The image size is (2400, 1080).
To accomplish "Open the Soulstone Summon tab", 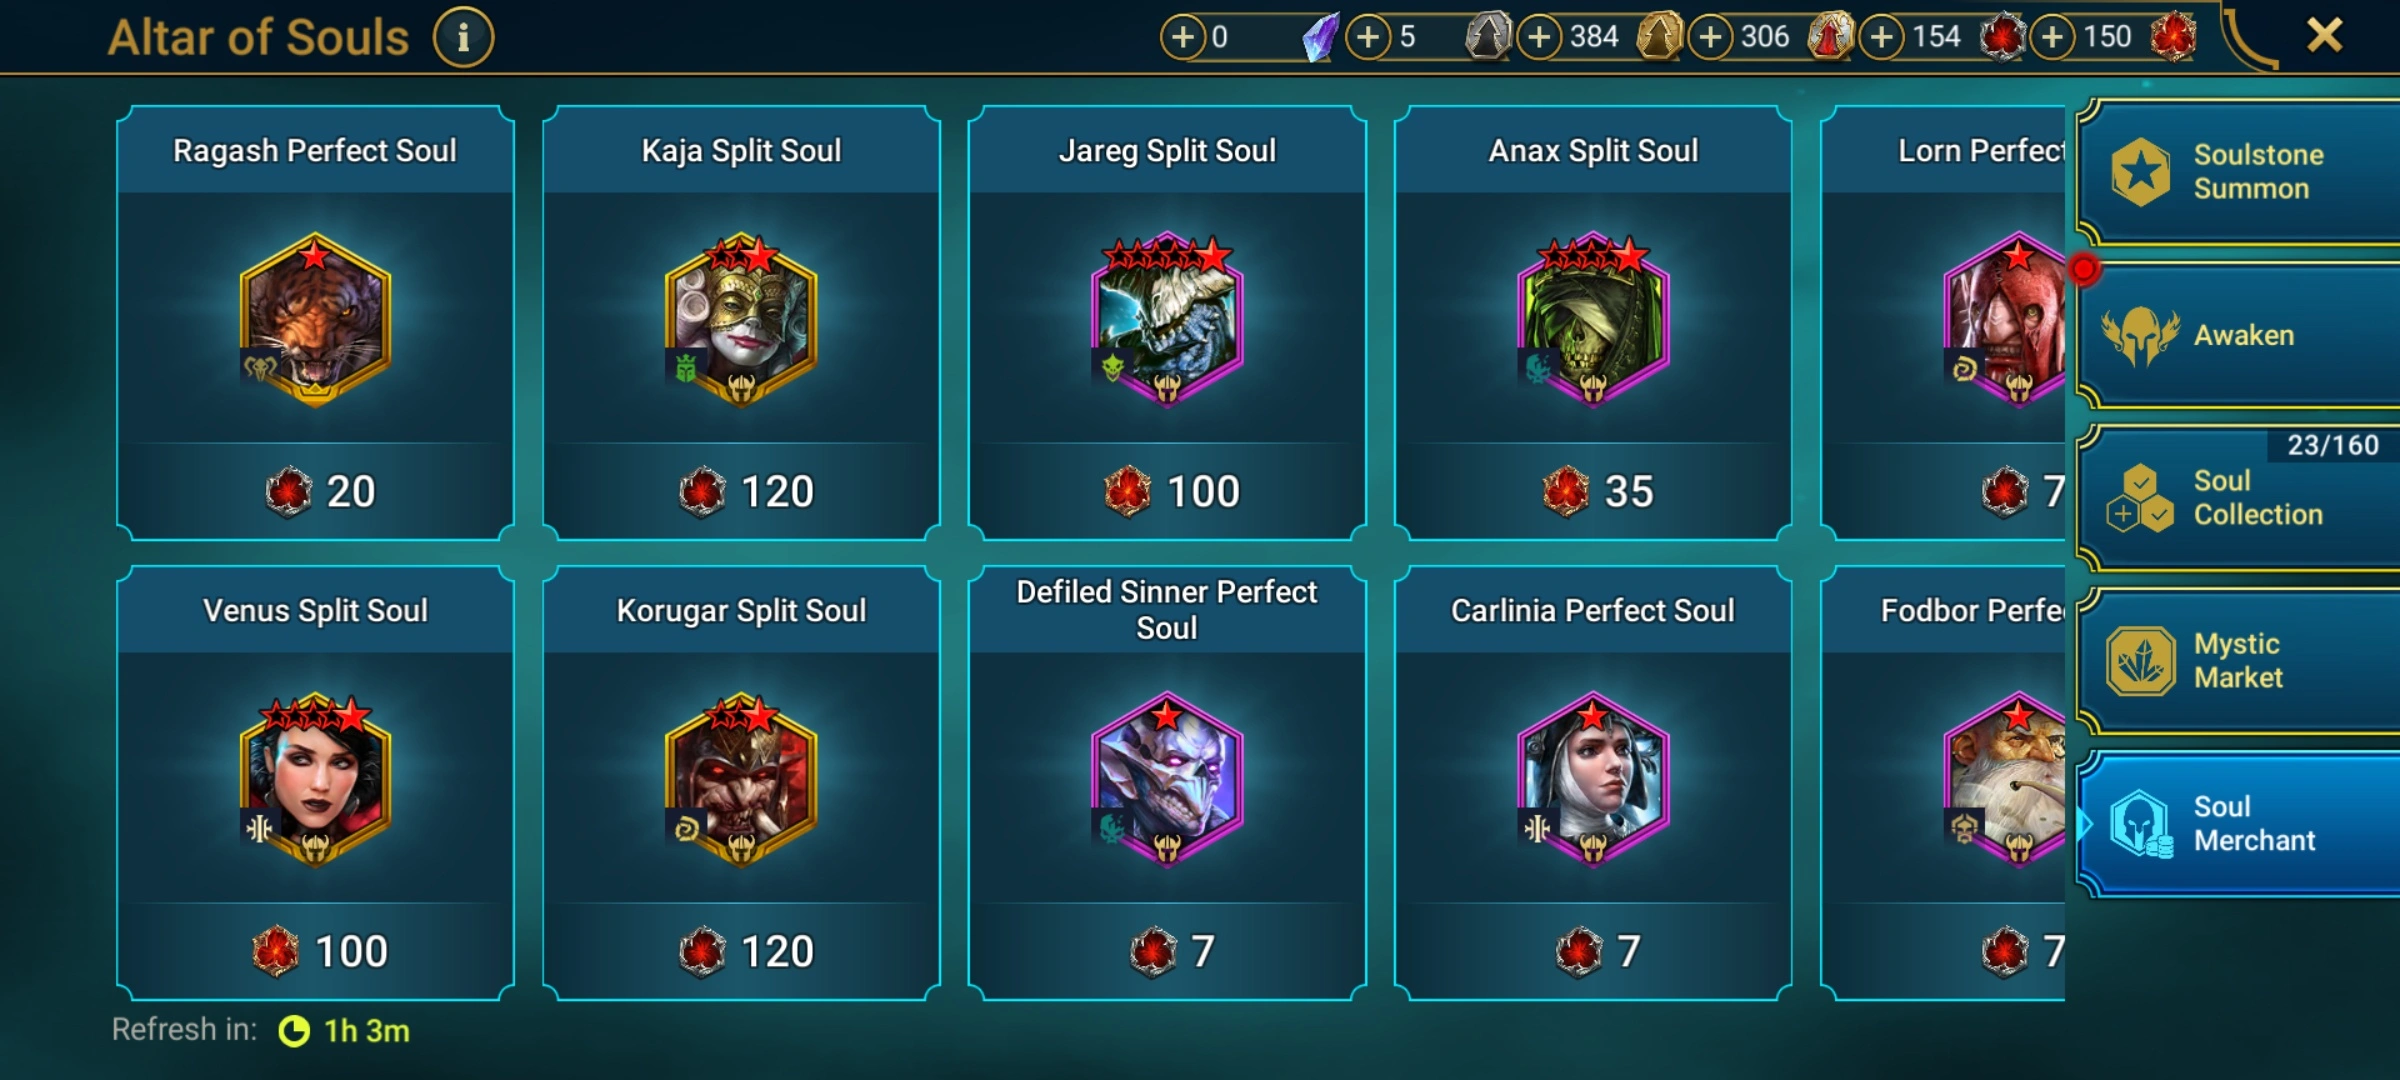I will 2238,172.
